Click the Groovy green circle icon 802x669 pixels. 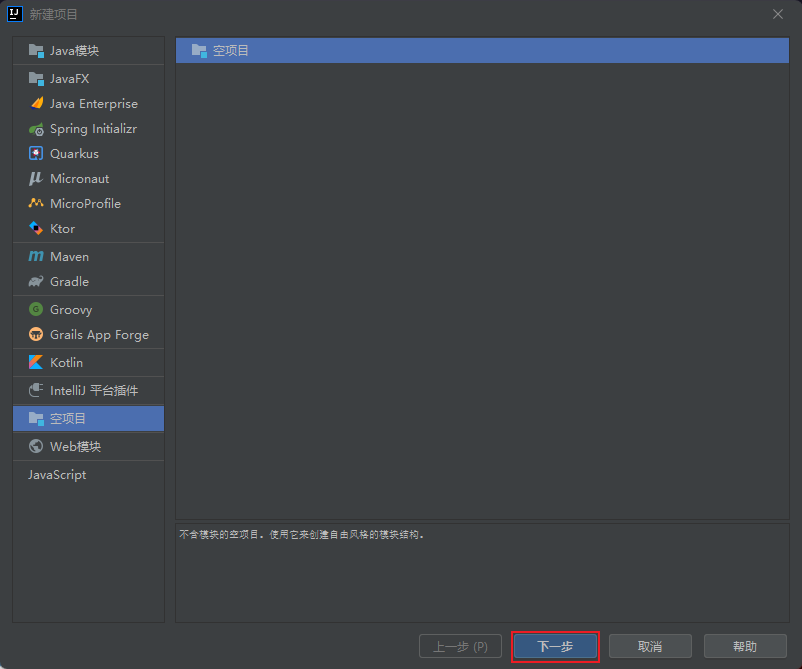coord(36,309)
